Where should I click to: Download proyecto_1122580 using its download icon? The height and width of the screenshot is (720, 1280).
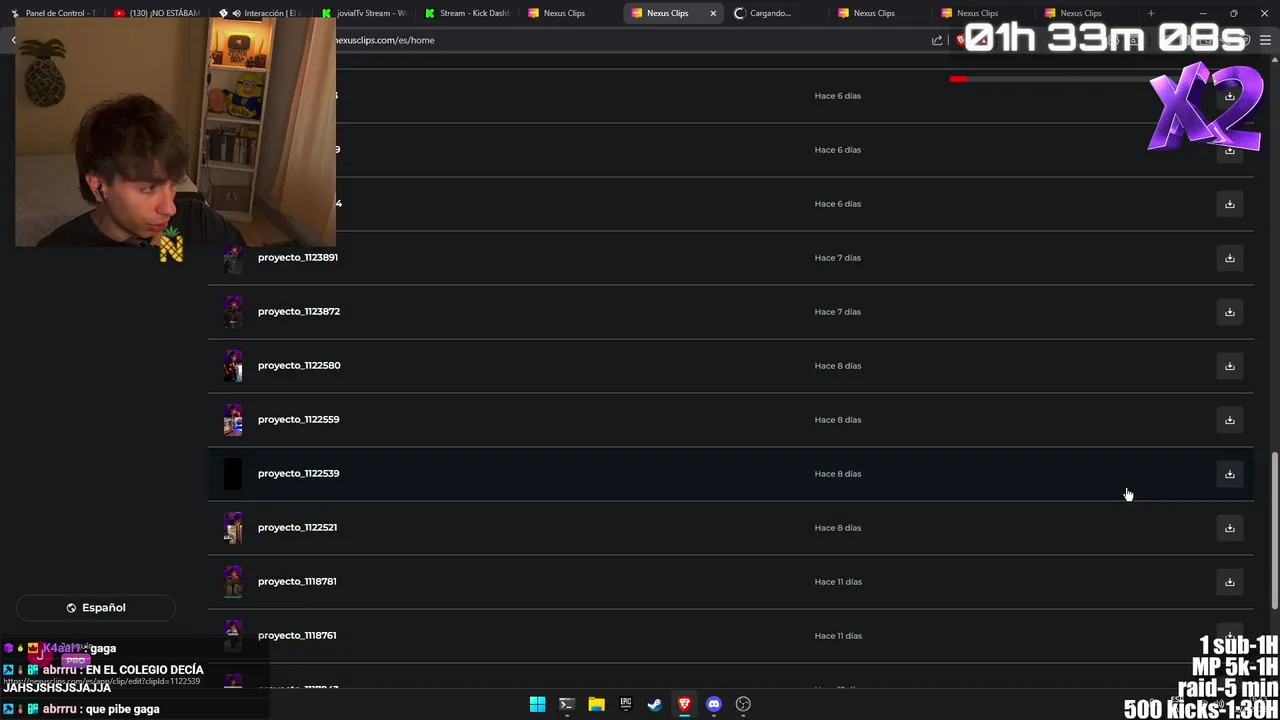(x=1230, y=366)
